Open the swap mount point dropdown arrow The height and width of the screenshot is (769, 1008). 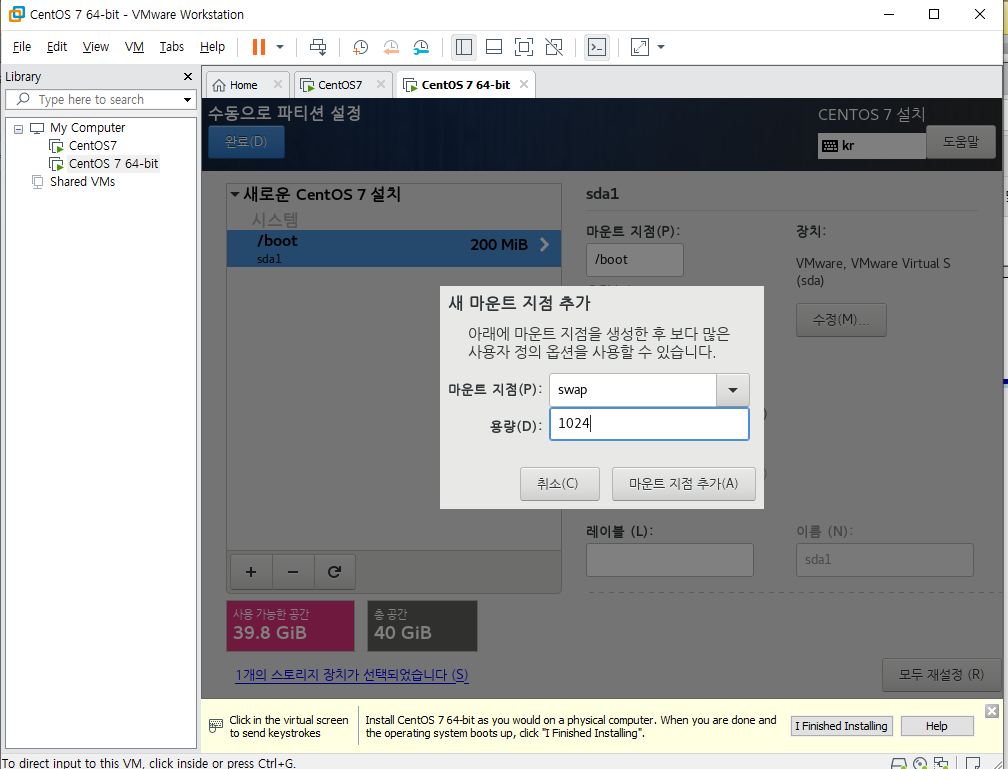tap(733, 390)
